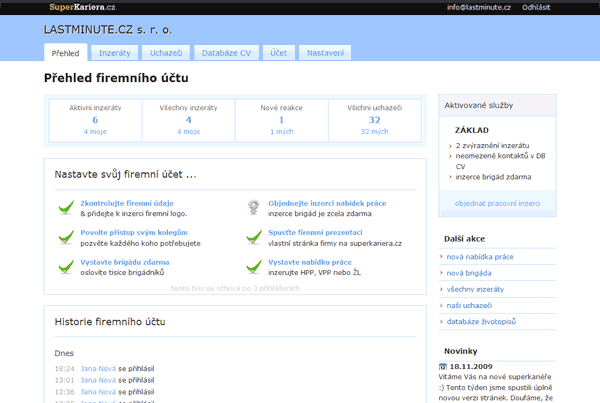Screen dimensions: 600x403
Task: Open the Povolte přístup svým kolegům link
Action: 134,232
